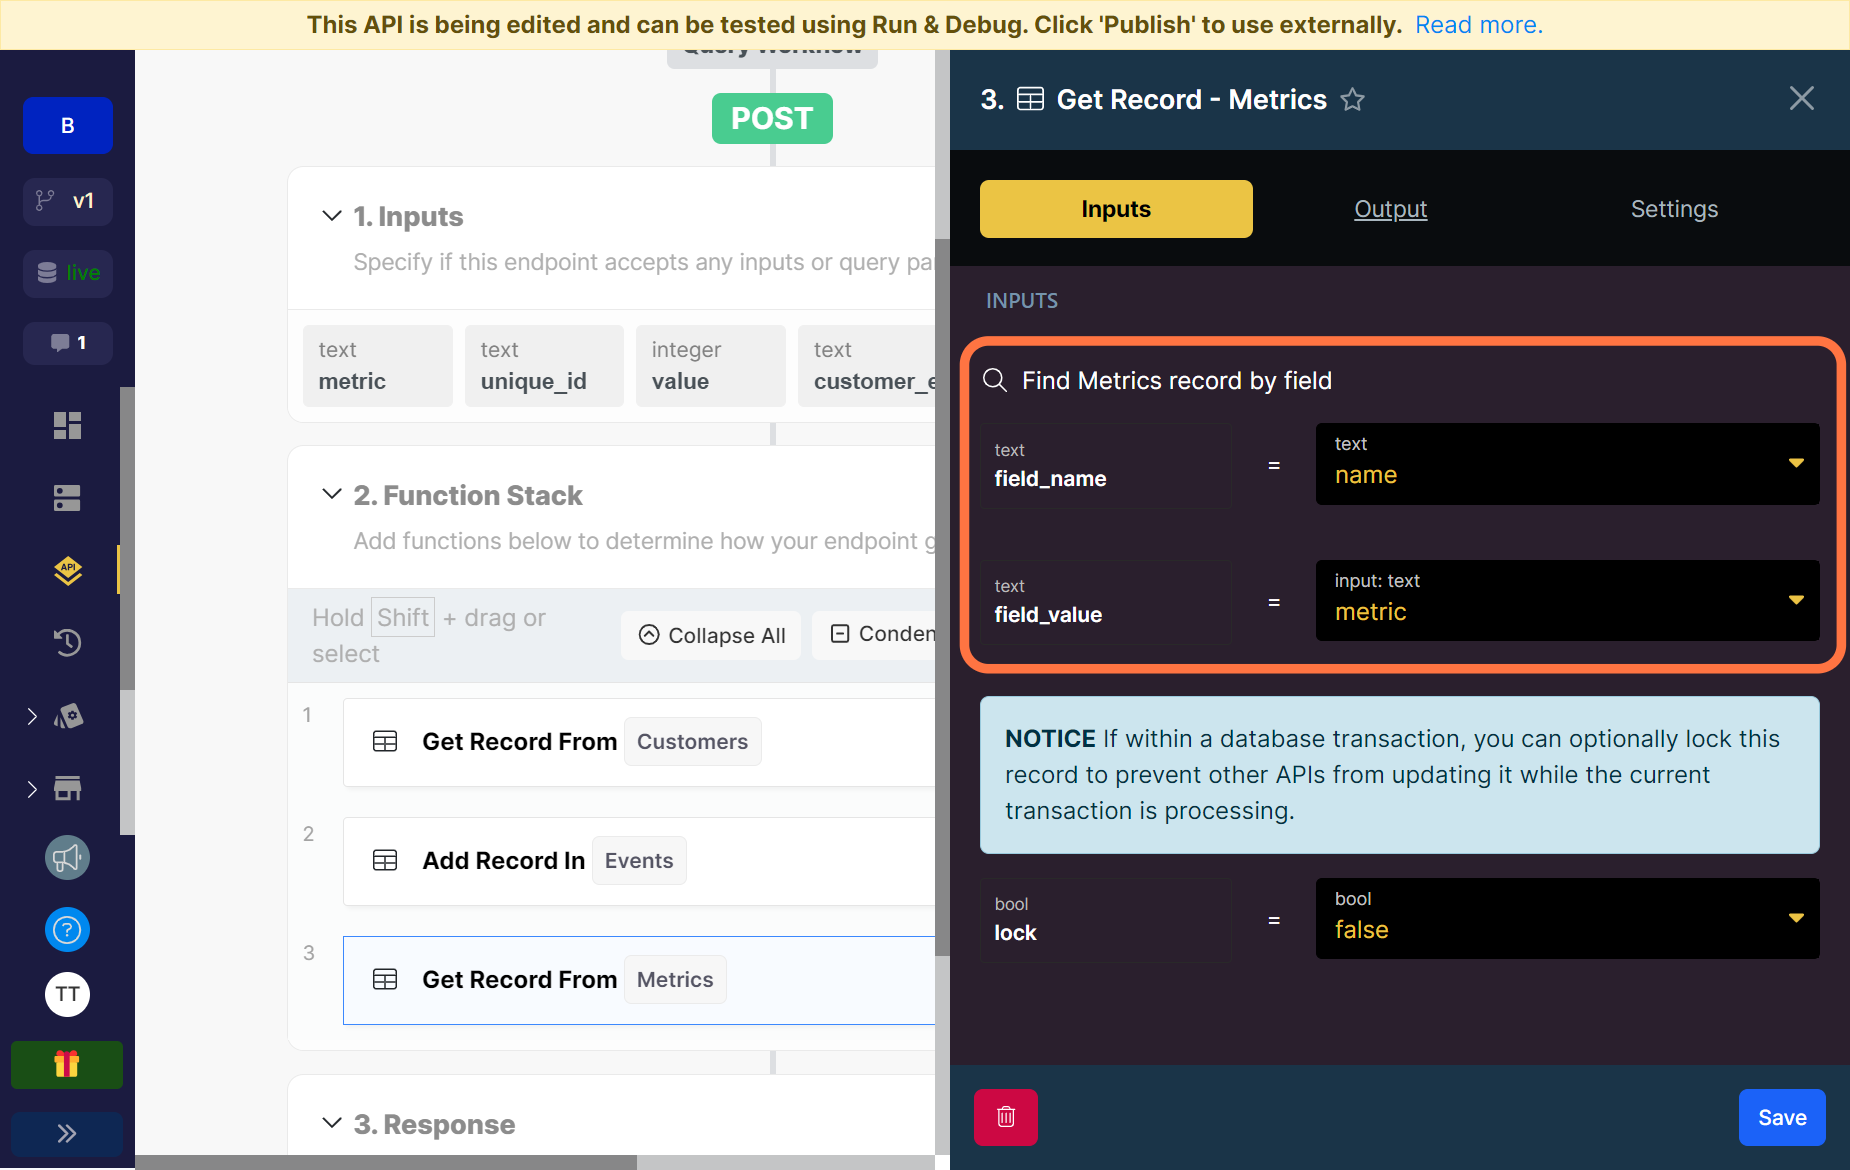Expand the marketplace sidebar chevron

click(32, 789)
